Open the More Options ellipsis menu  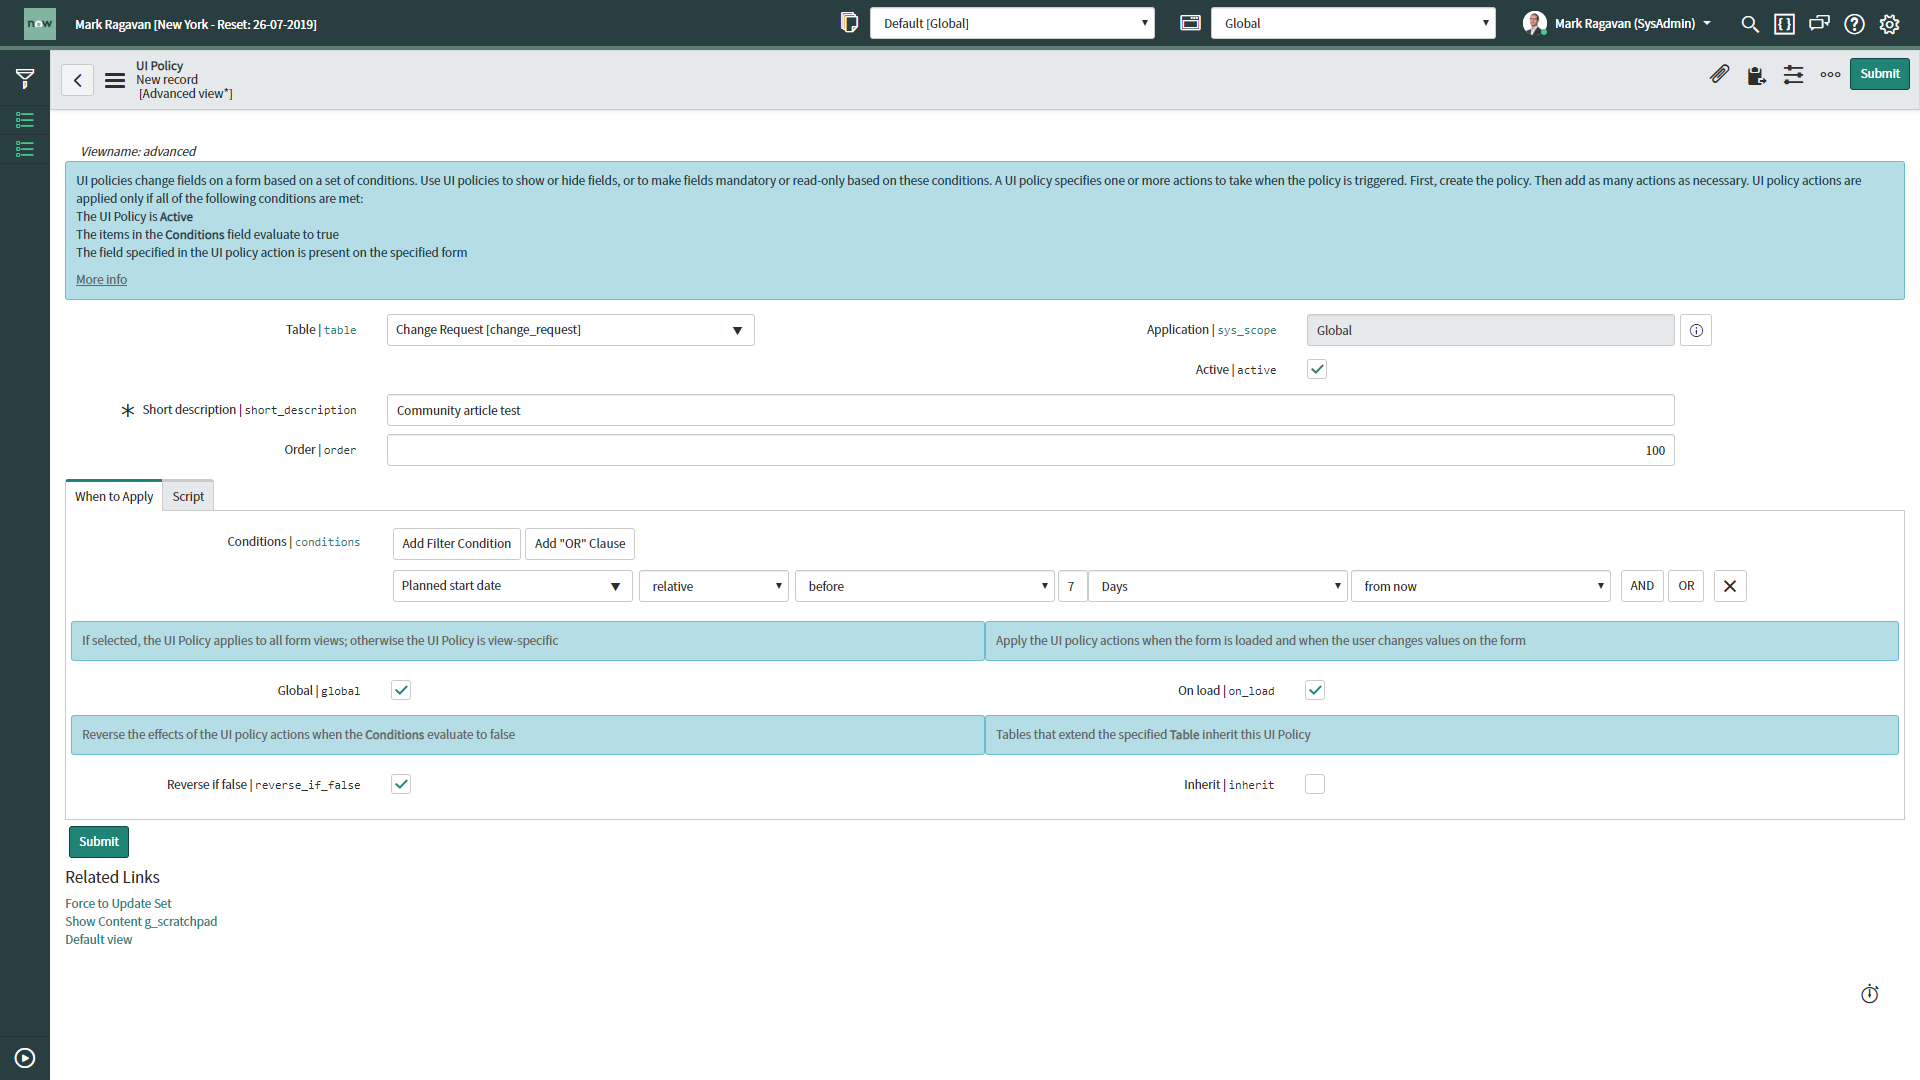[1830, 74]
